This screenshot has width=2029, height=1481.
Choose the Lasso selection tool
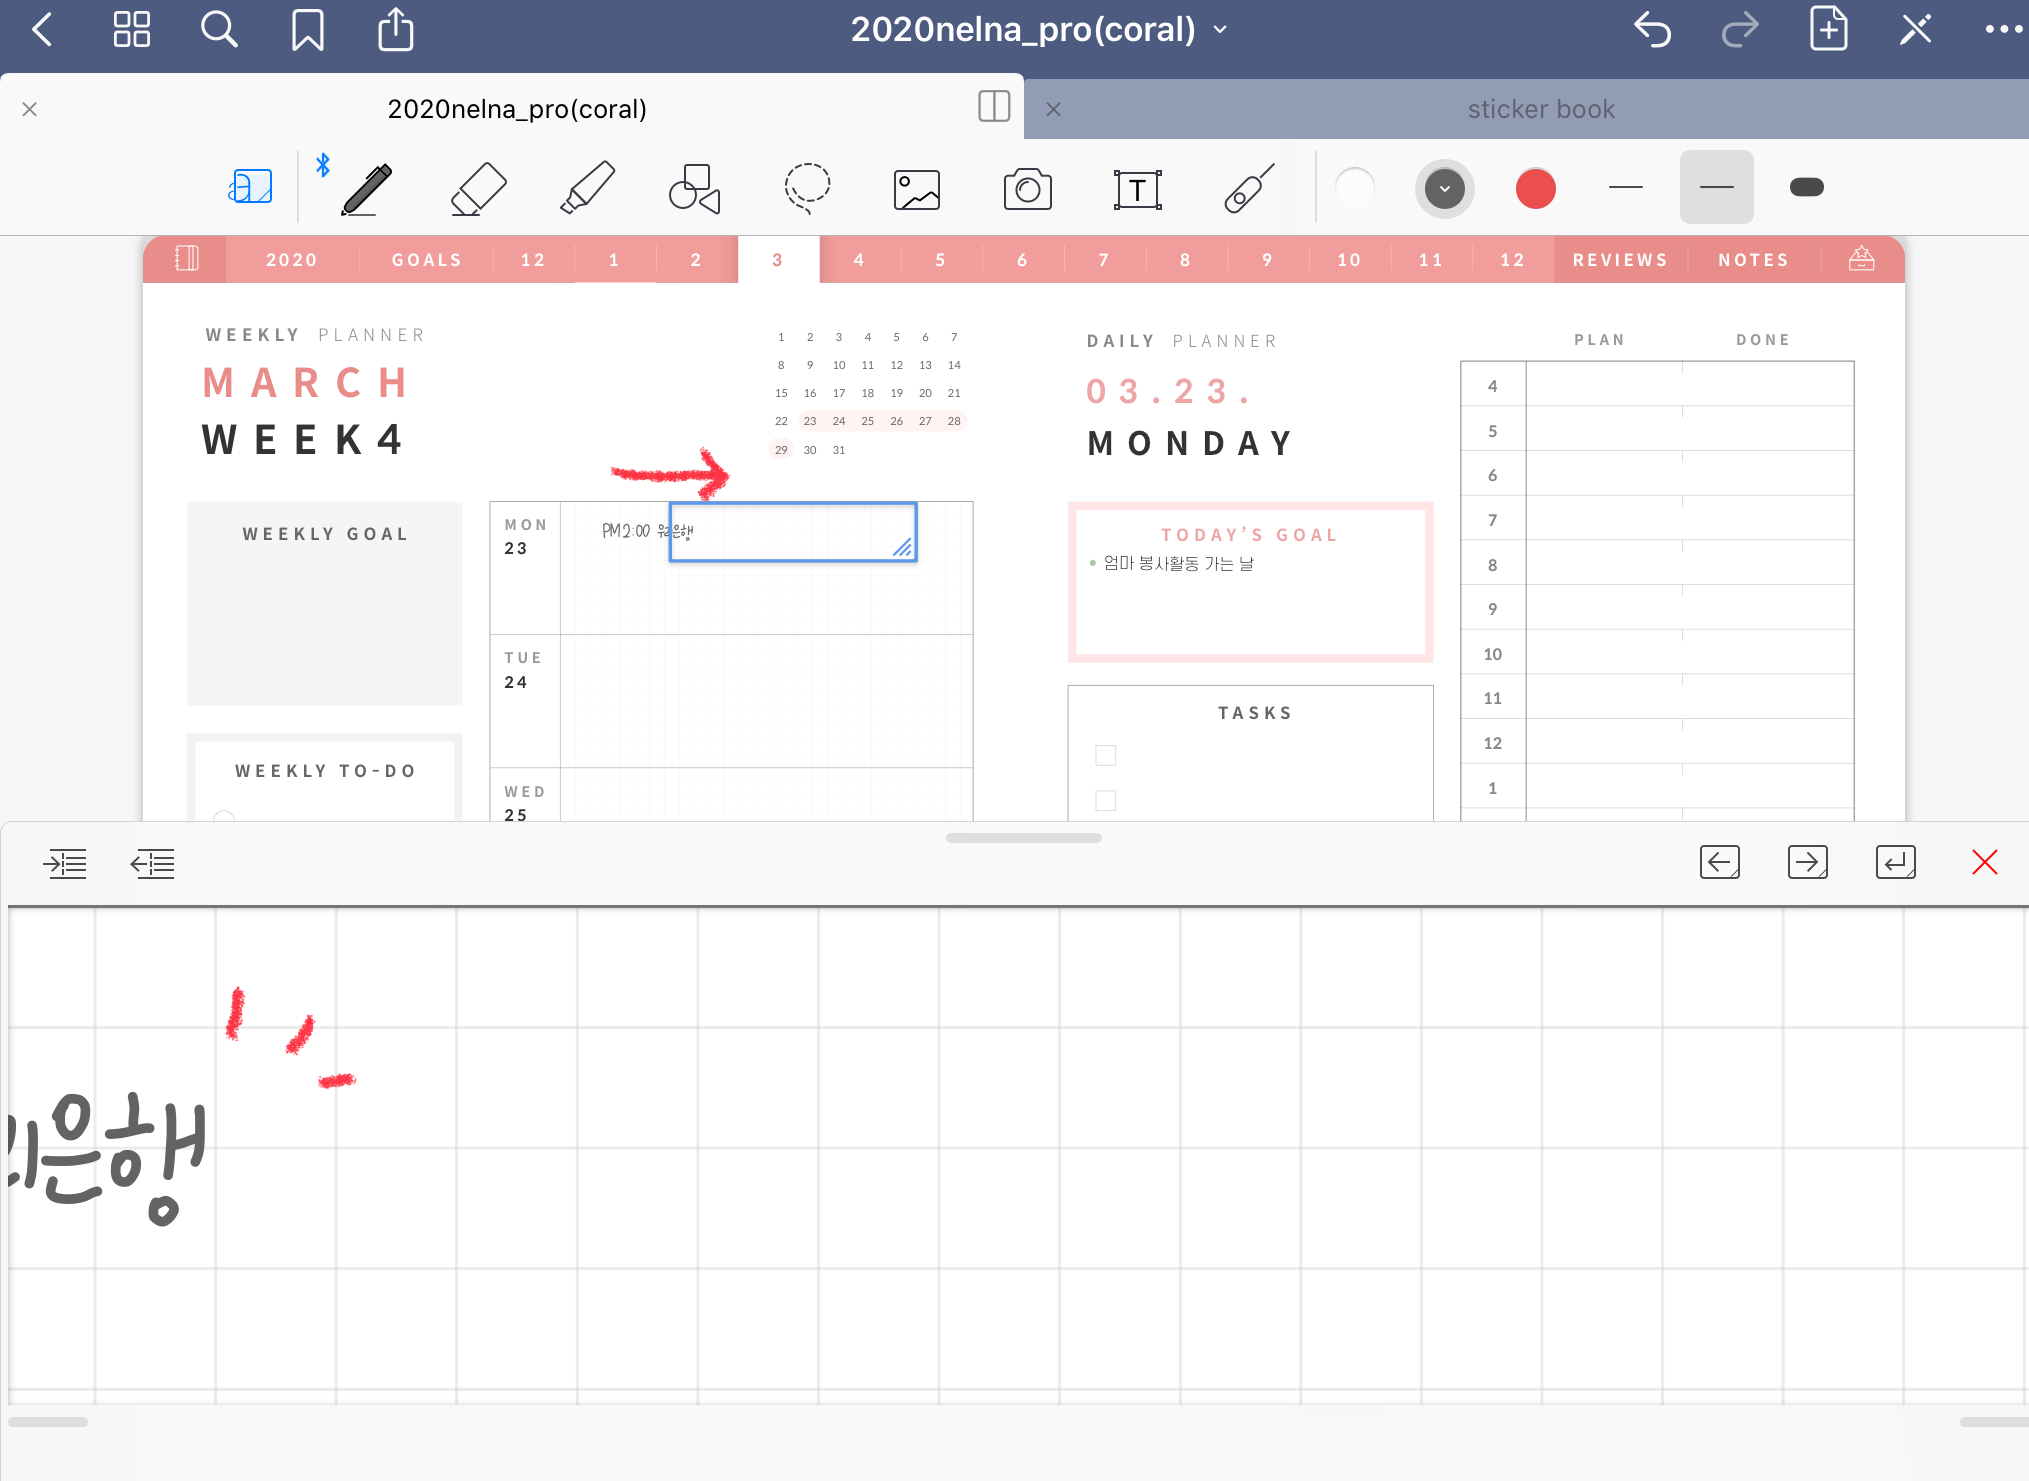(x=806, y=188)
